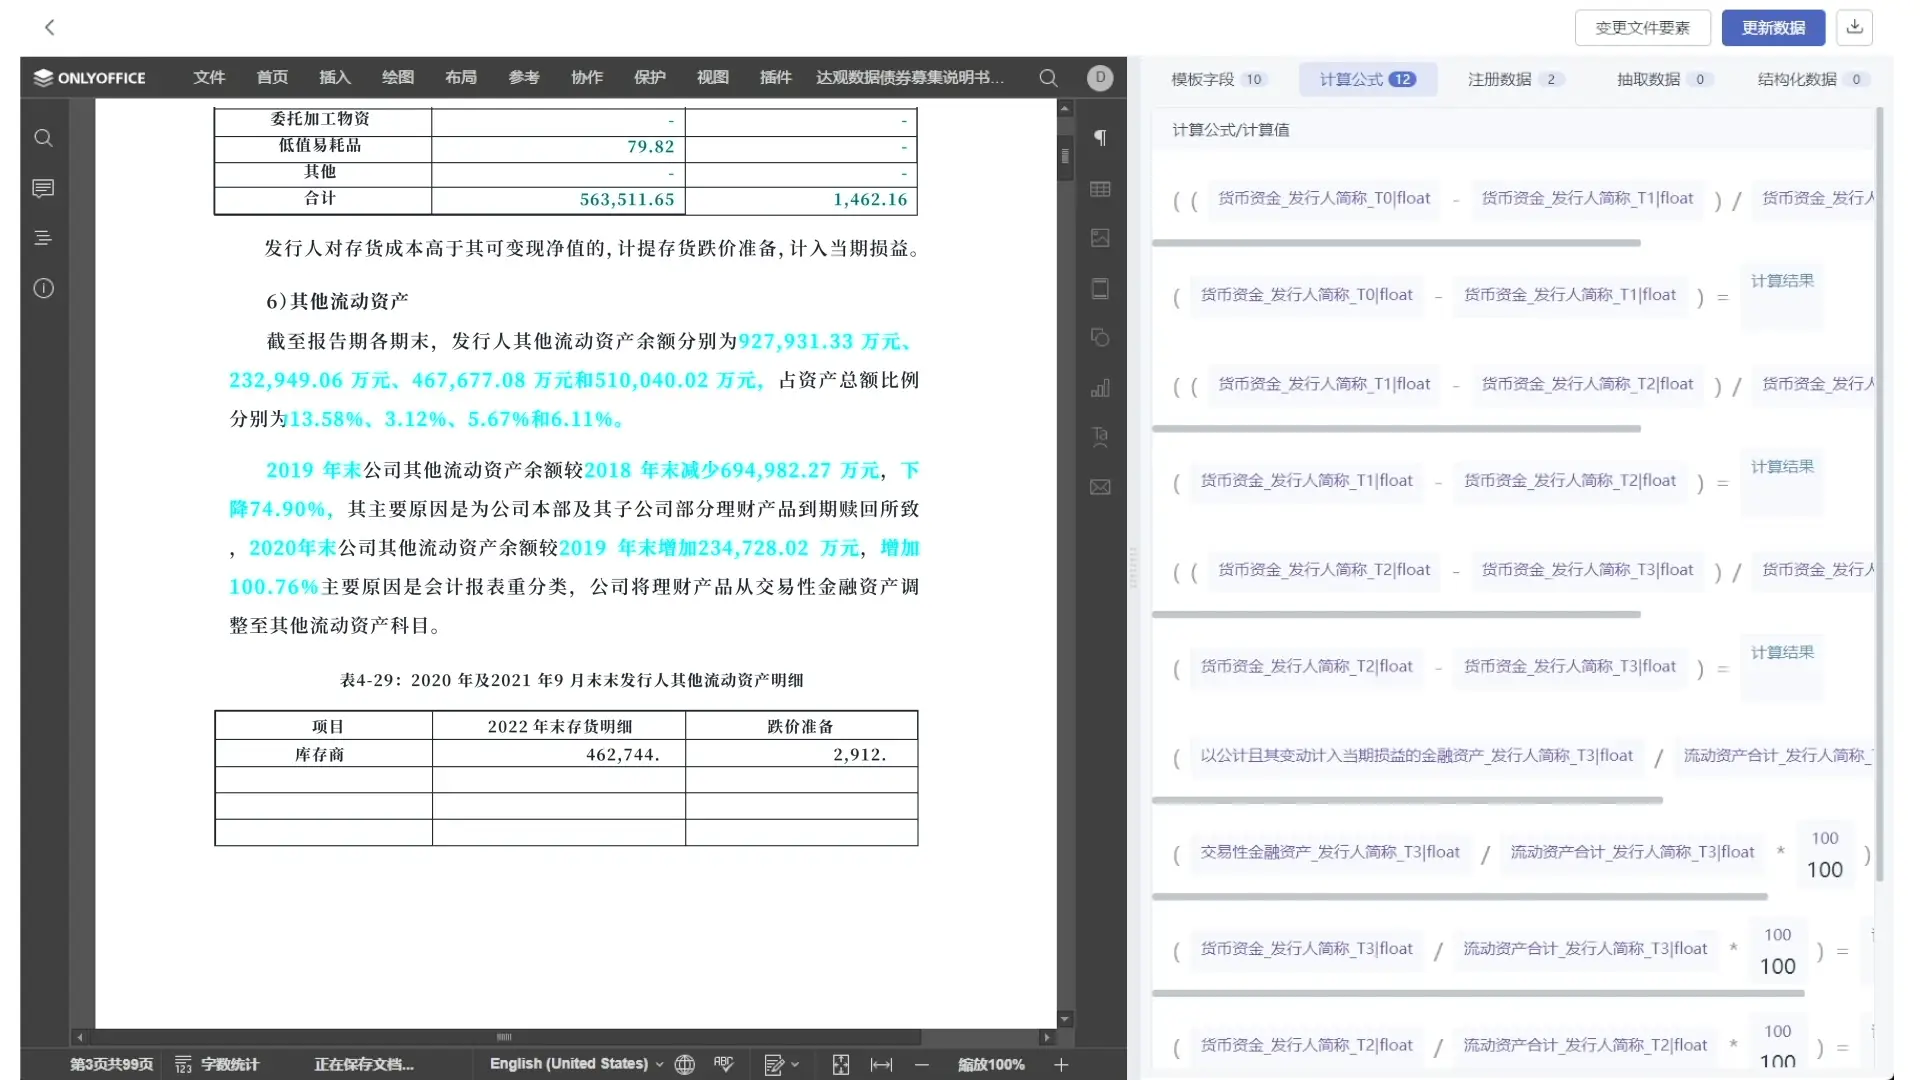Open comments panel in left sidebar
The height and width of the screenshot is (1080, 1920).
[43, 188]
